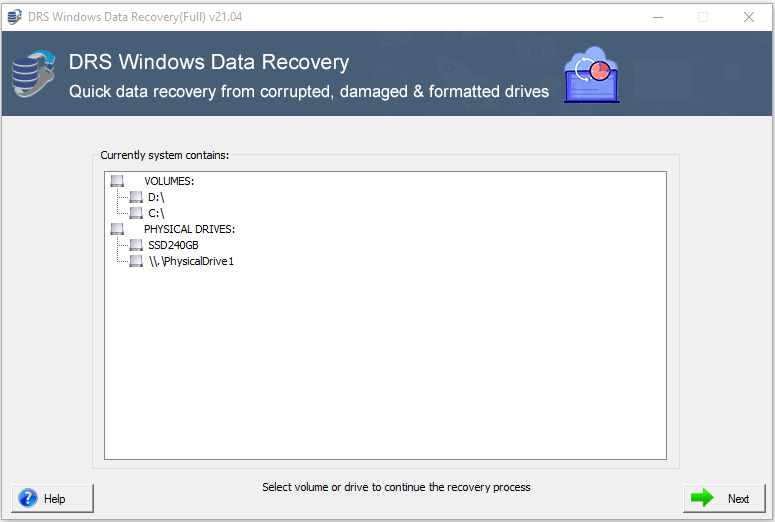
Task: Choose the \\.\PhysicalDrive1 entry
Action: click(191, 261)
